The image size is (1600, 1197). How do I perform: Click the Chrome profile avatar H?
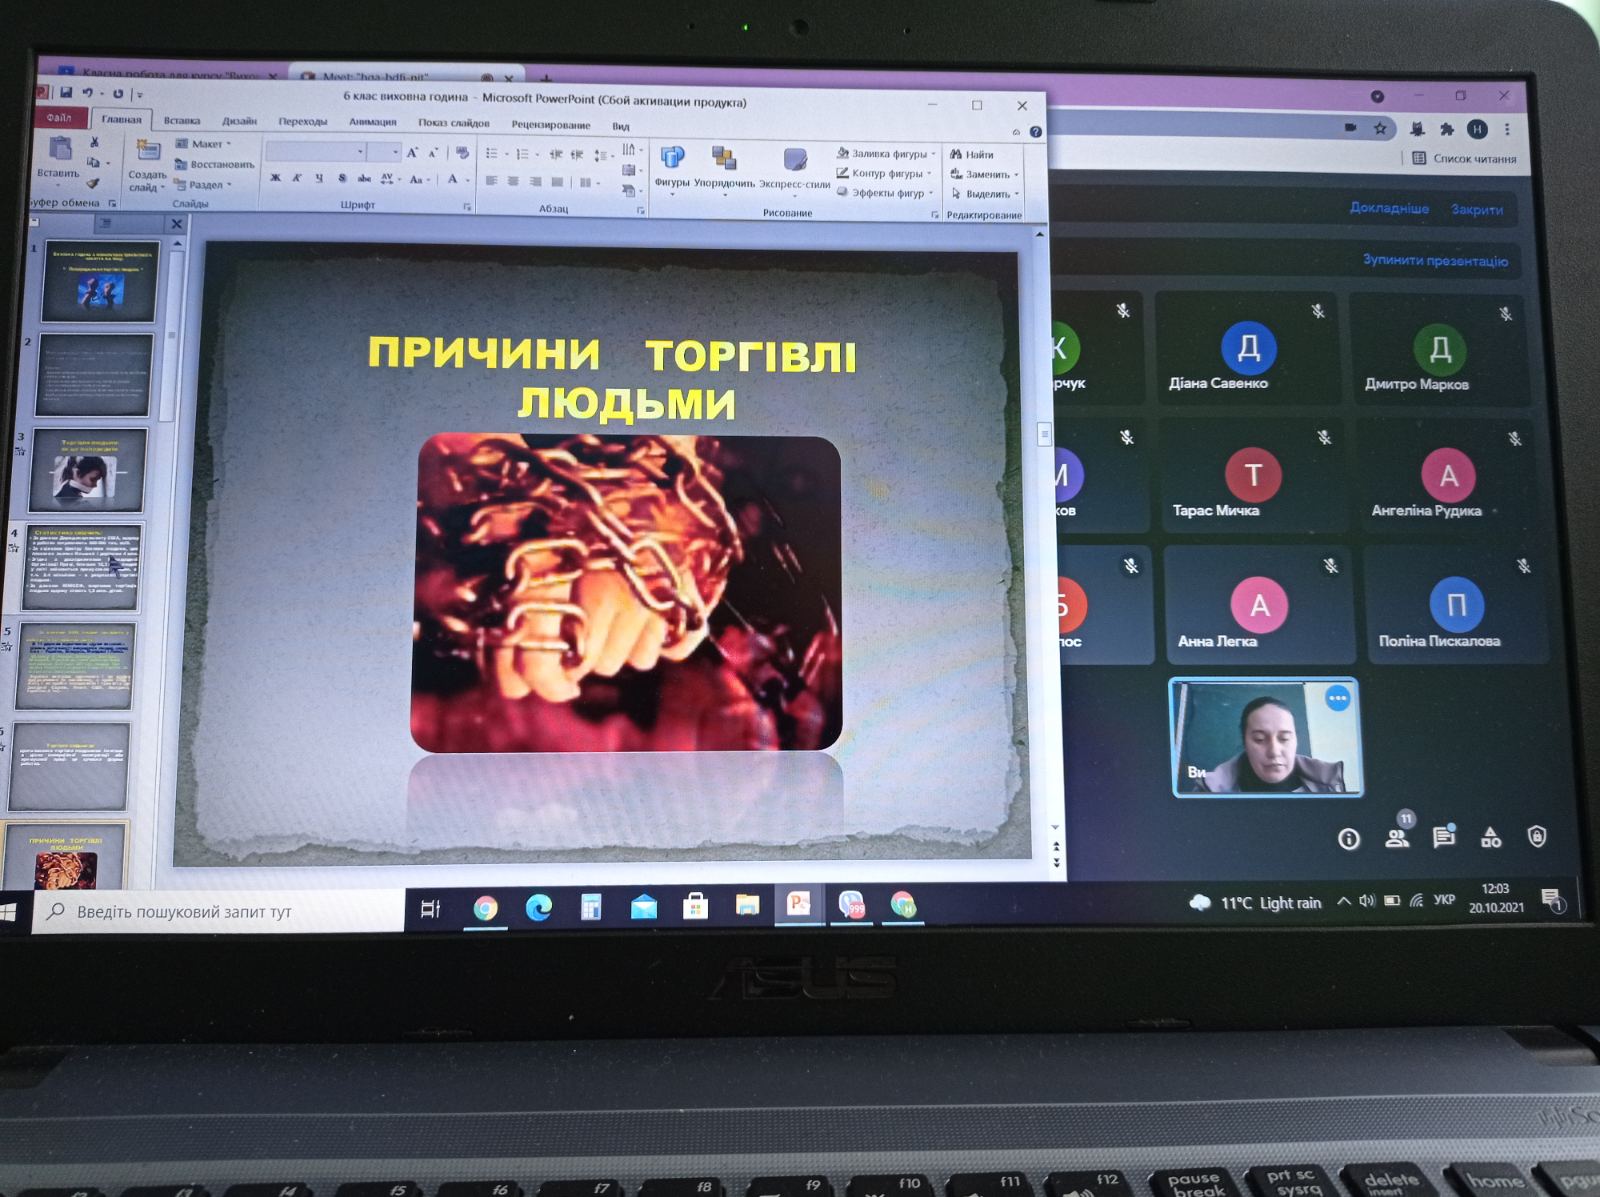1477,129
